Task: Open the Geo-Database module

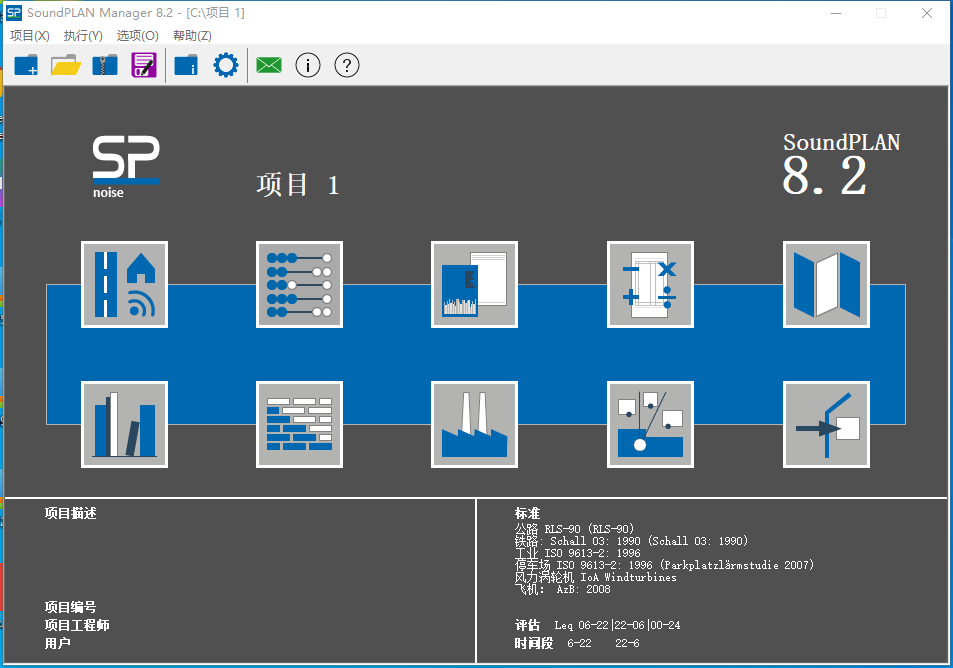Action: [x=124, y=284]
